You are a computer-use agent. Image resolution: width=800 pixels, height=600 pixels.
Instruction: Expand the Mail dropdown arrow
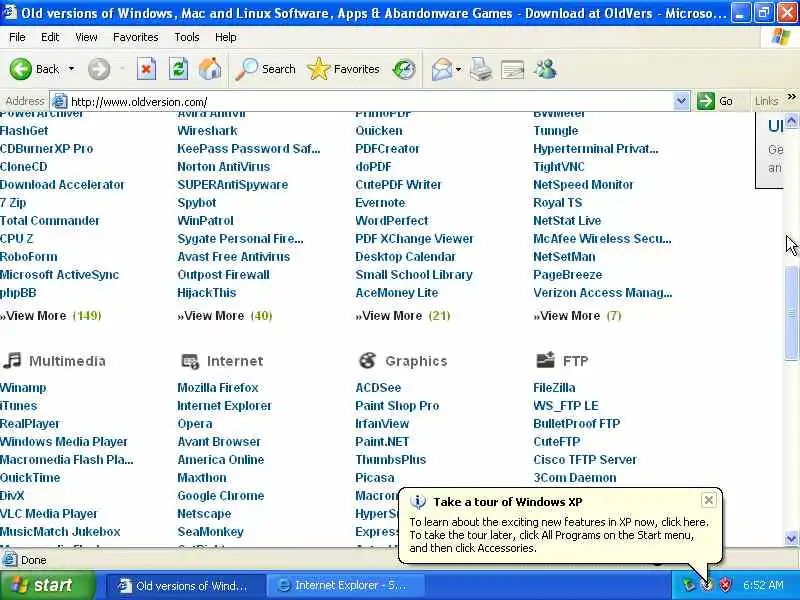coord(458,69)
